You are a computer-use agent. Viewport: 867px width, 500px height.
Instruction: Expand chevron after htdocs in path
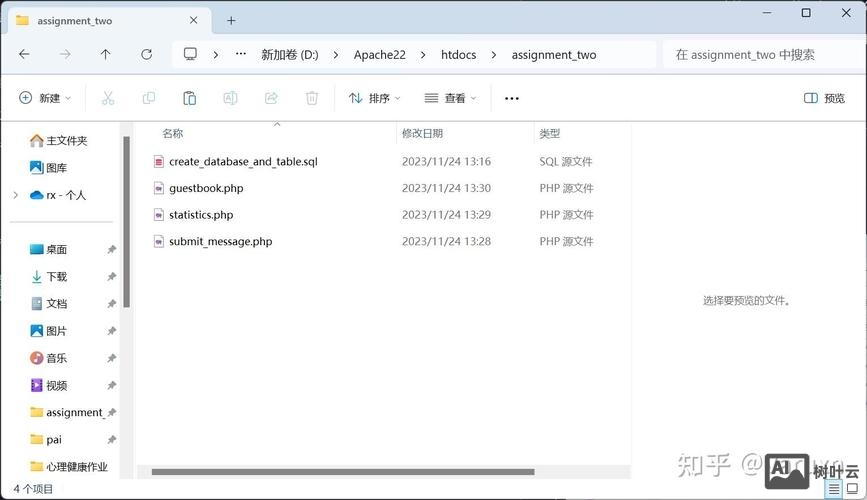tap(494, 55)
